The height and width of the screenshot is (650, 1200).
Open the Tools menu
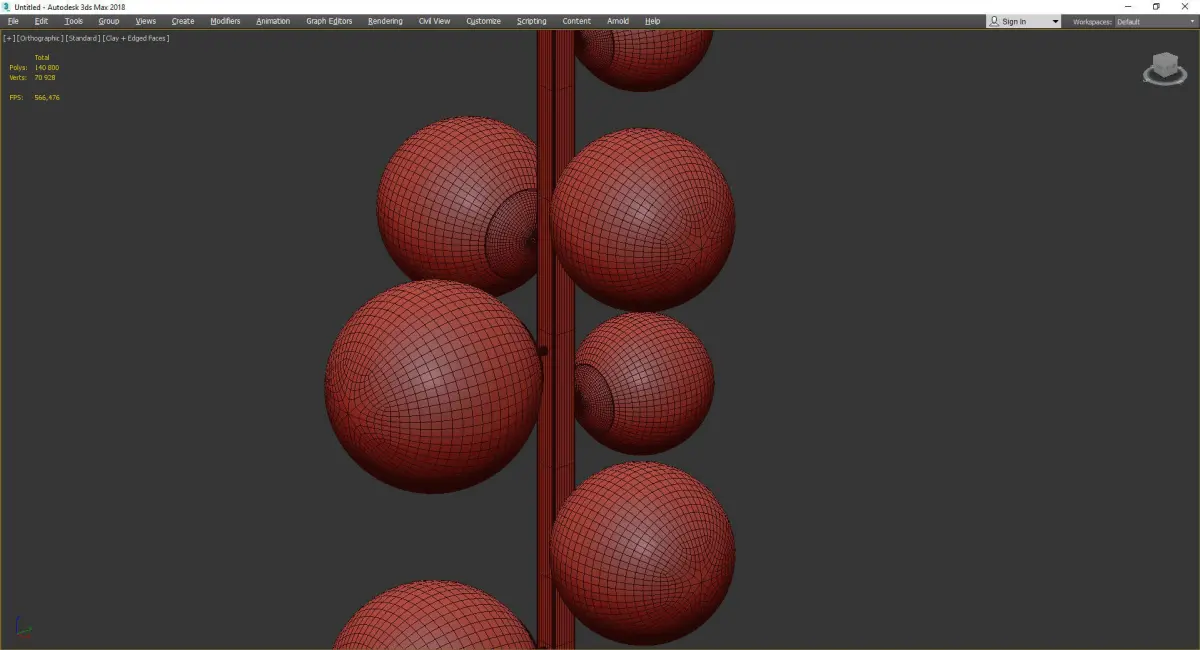74,21
